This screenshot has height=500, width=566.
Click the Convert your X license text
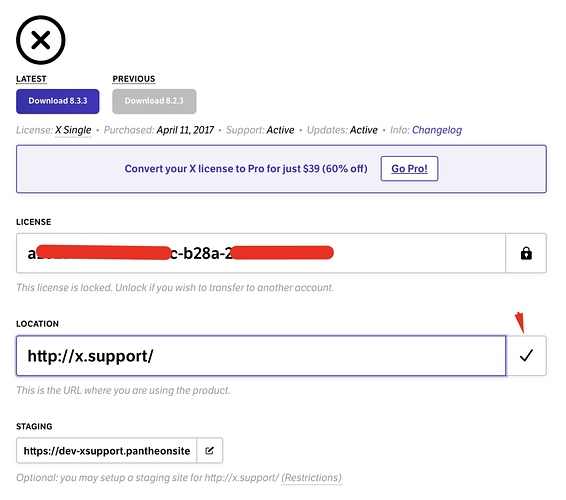click(x=246, y=169)
